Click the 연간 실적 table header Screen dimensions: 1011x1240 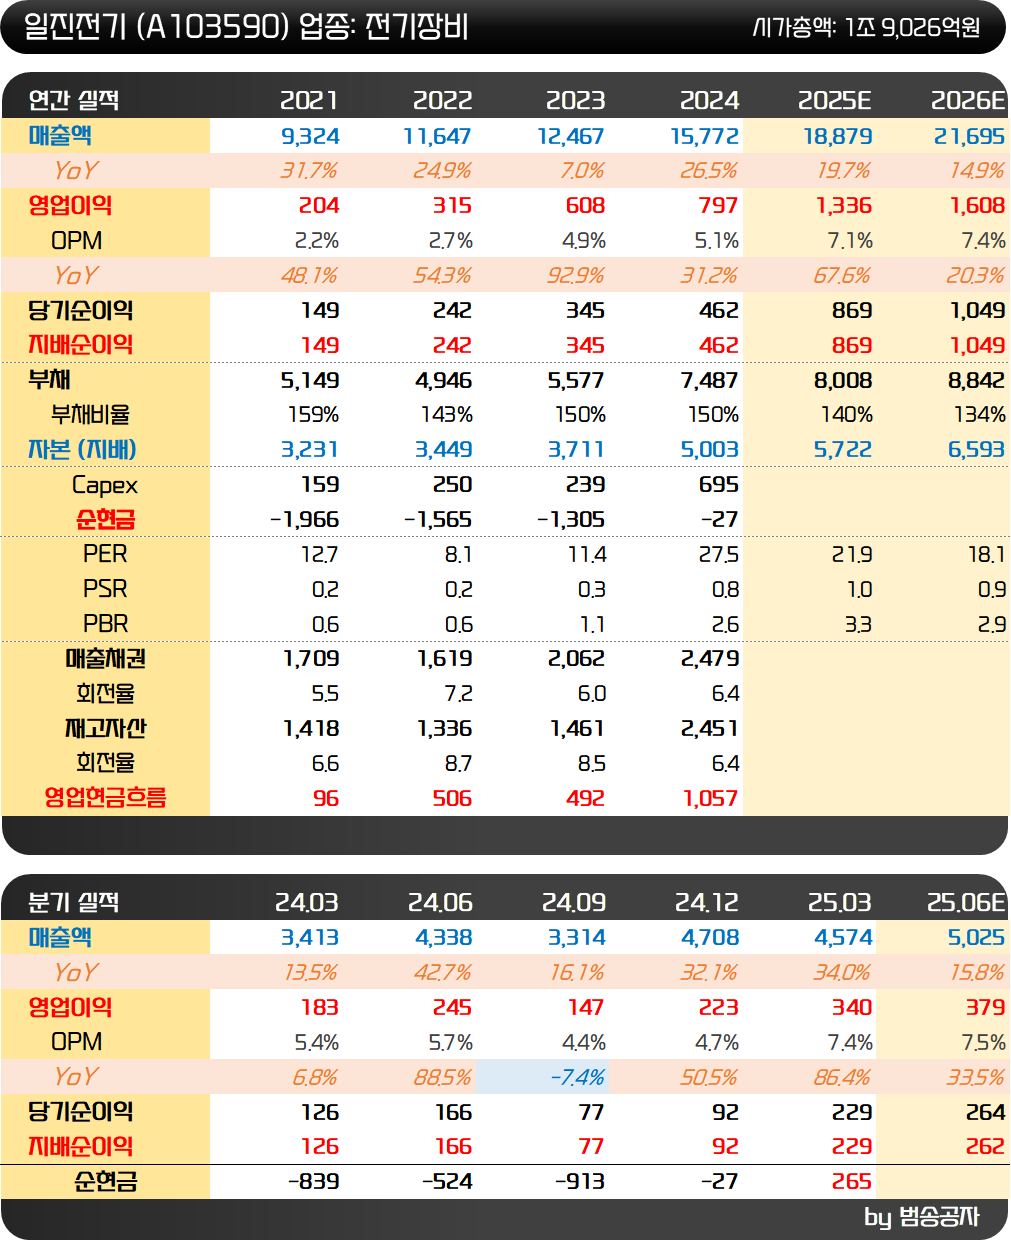click(73, 100)
